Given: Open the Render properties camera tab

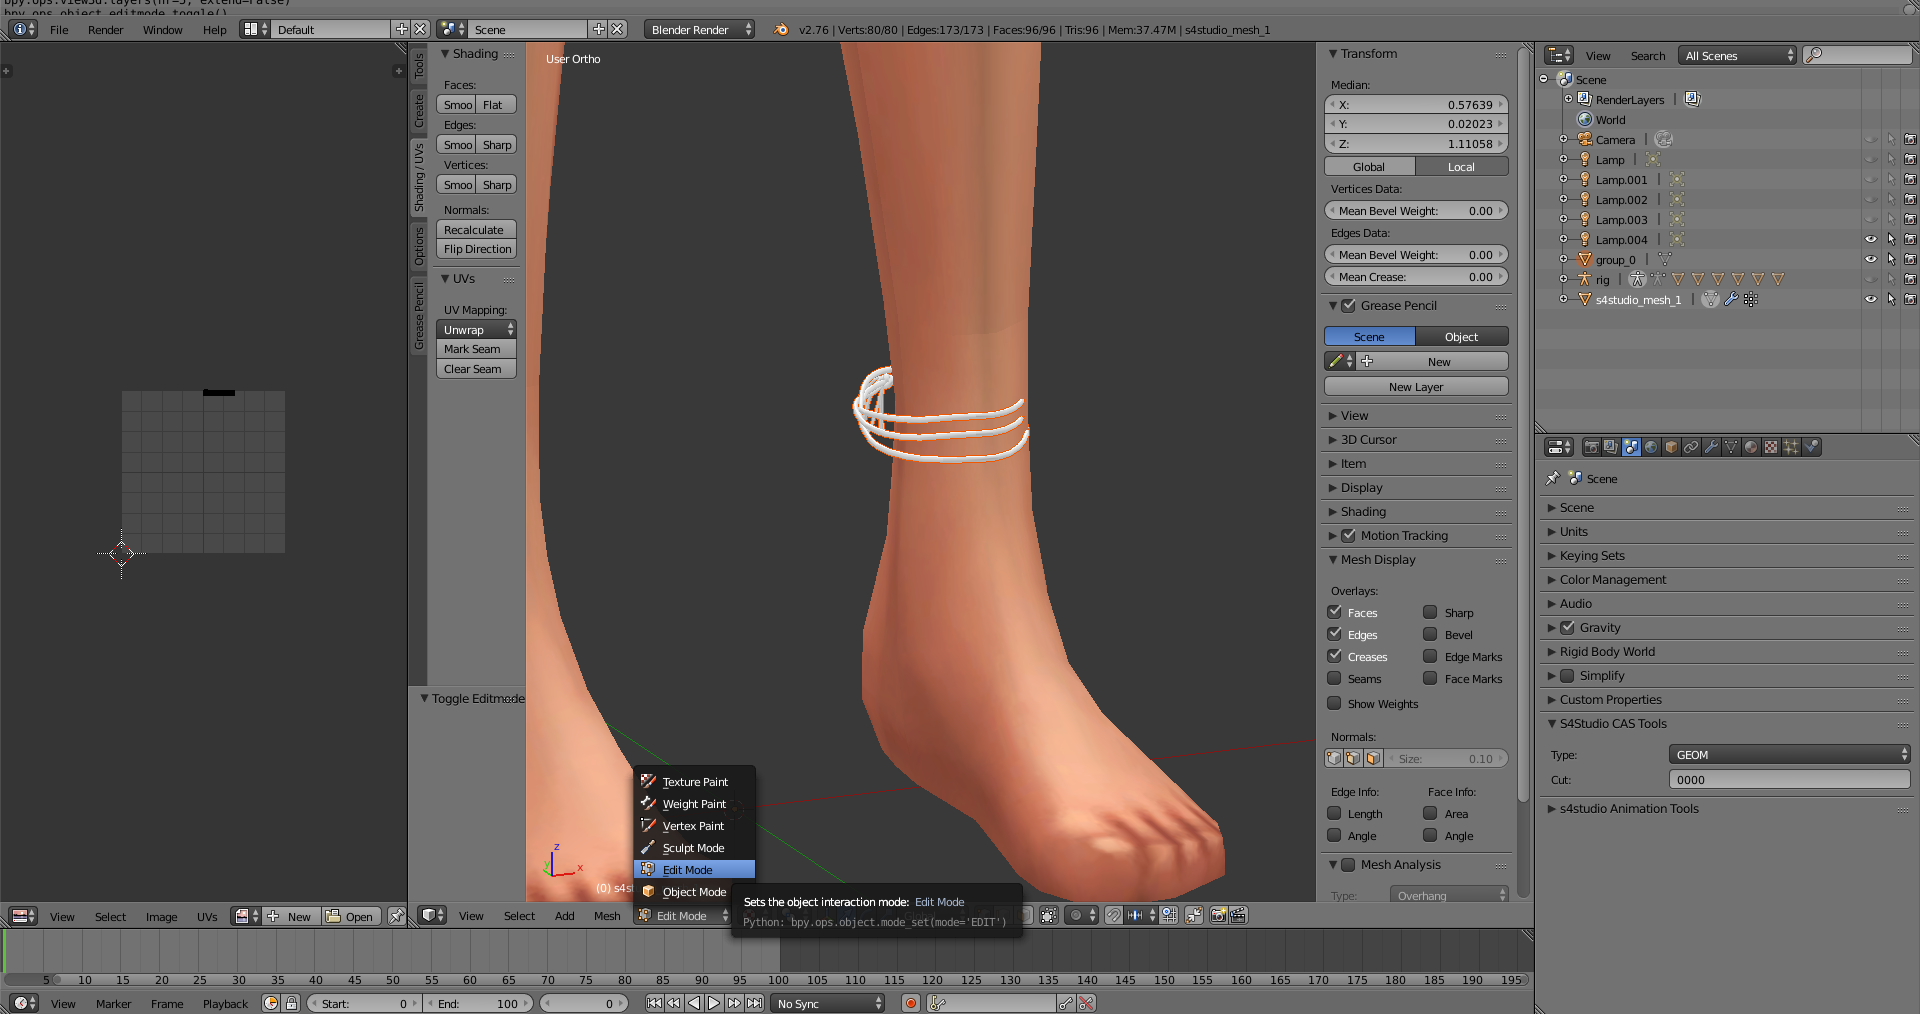Looking at the screenshot, I should click(1591, 447).
